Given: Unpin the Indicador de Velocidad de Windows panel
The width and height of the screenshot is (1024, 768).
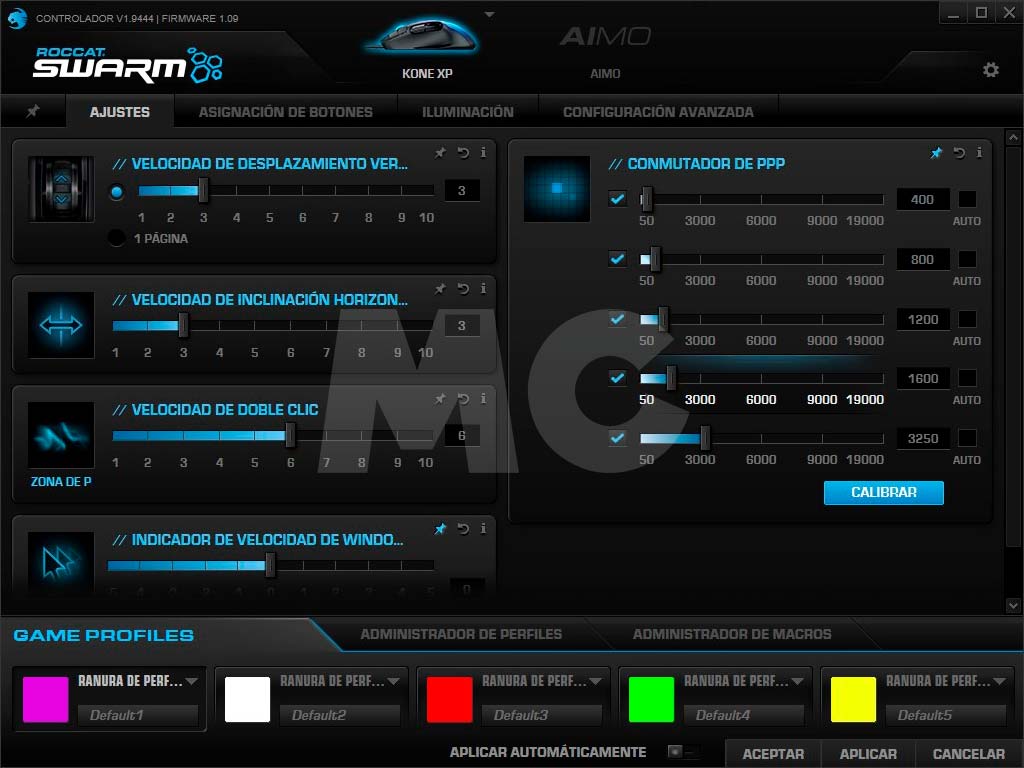Looking at the screenshot, I should coord(440,529).
